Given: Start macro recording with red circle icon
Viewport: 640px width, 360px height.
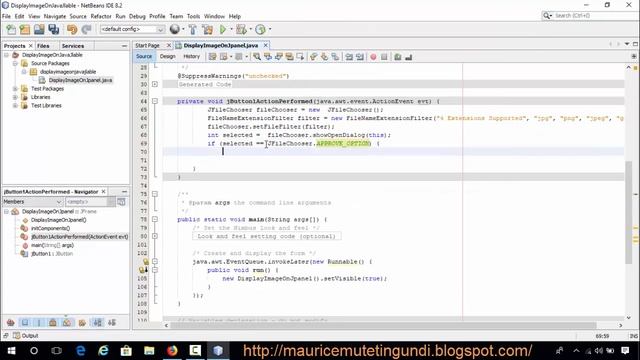Looking at the screenshot, I should (373, 57).
